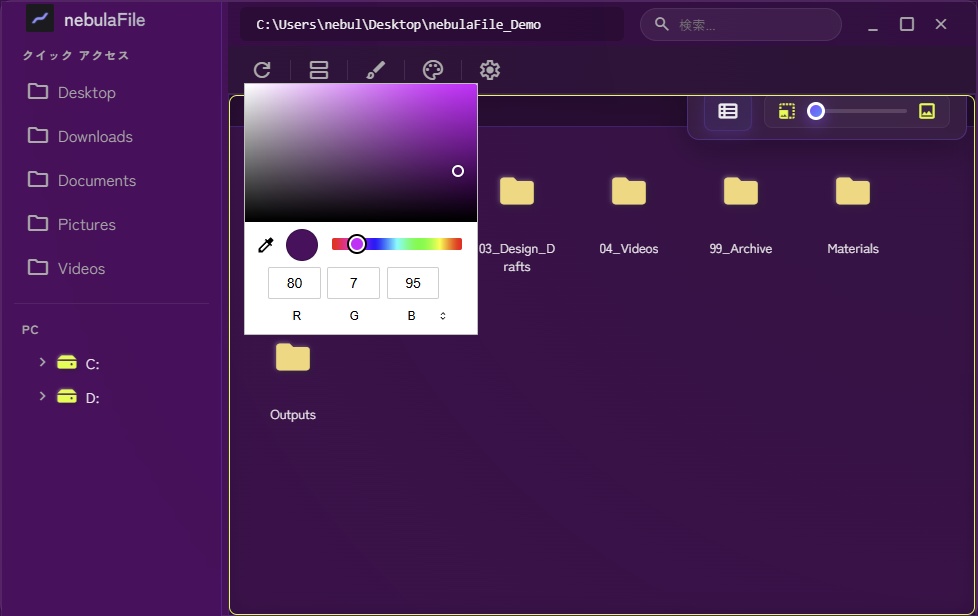Click the path address bar
This screenshot has height=616, width=978.
(x=432, y=24)
